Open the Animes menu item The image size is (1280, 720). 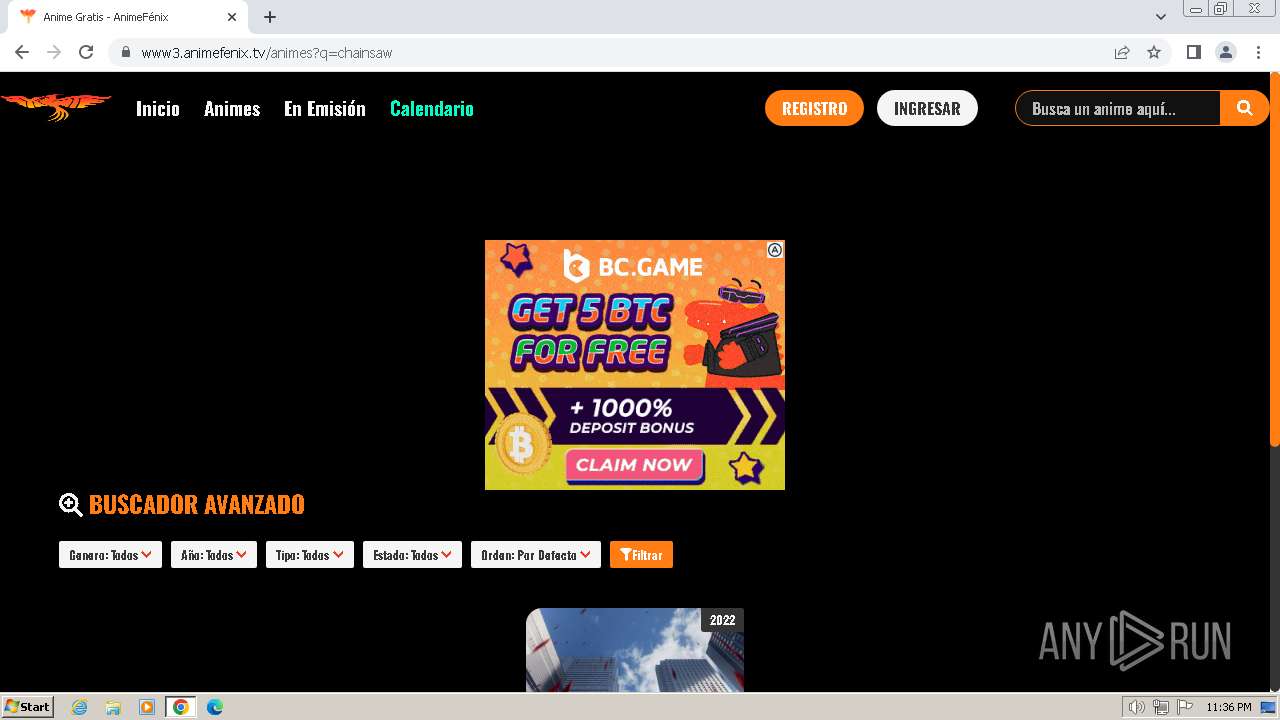point(232,108)
